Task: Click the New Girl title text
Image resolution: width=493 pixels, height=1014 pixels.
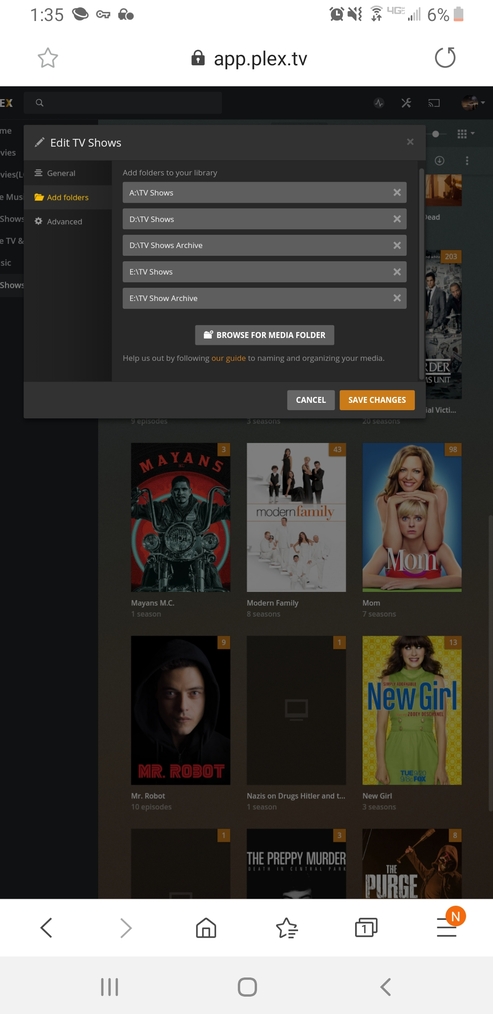Action: (377, 795)
